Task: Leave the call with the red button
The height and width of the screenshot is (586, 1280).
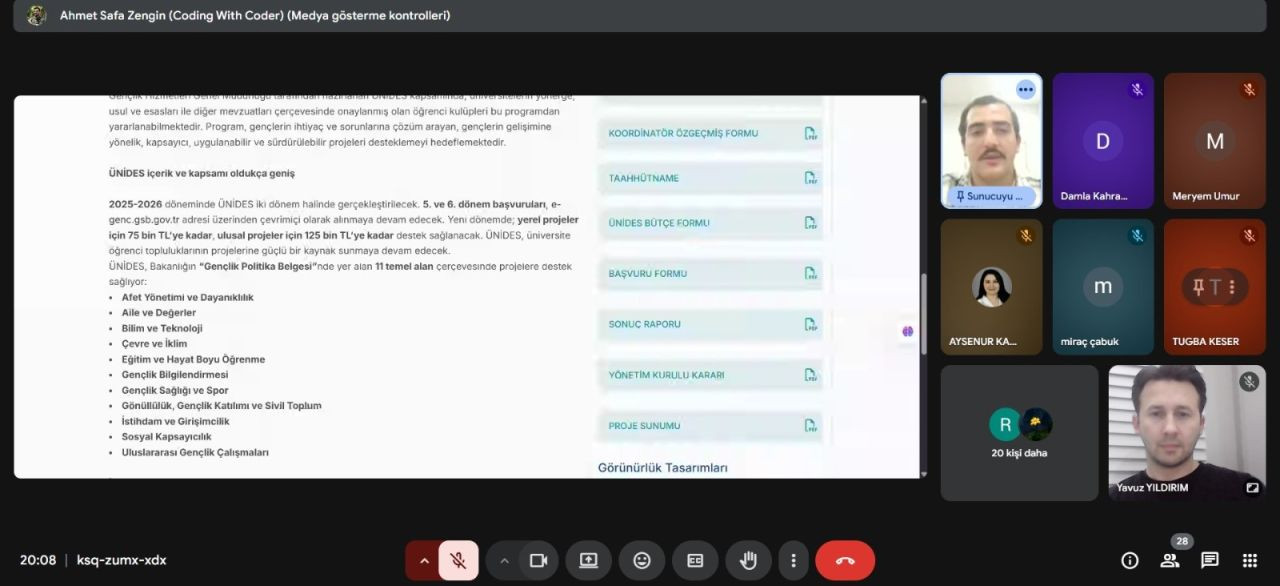Action: [845, 561]
